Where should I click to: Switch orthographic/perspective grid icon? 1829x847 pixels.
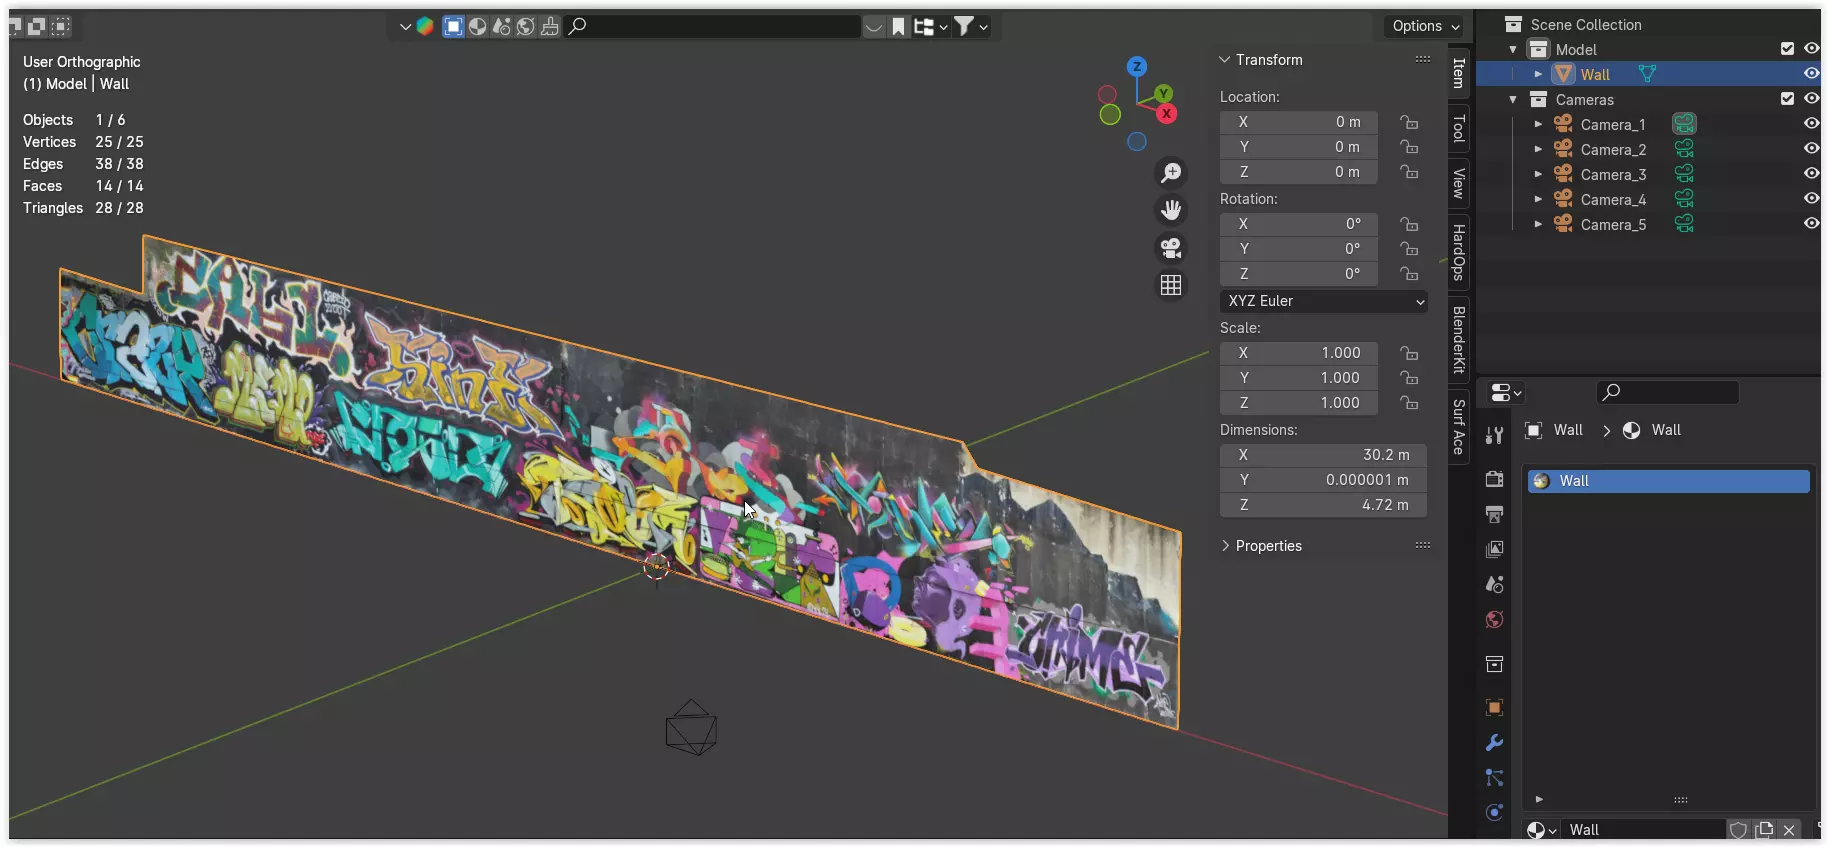1171,285
